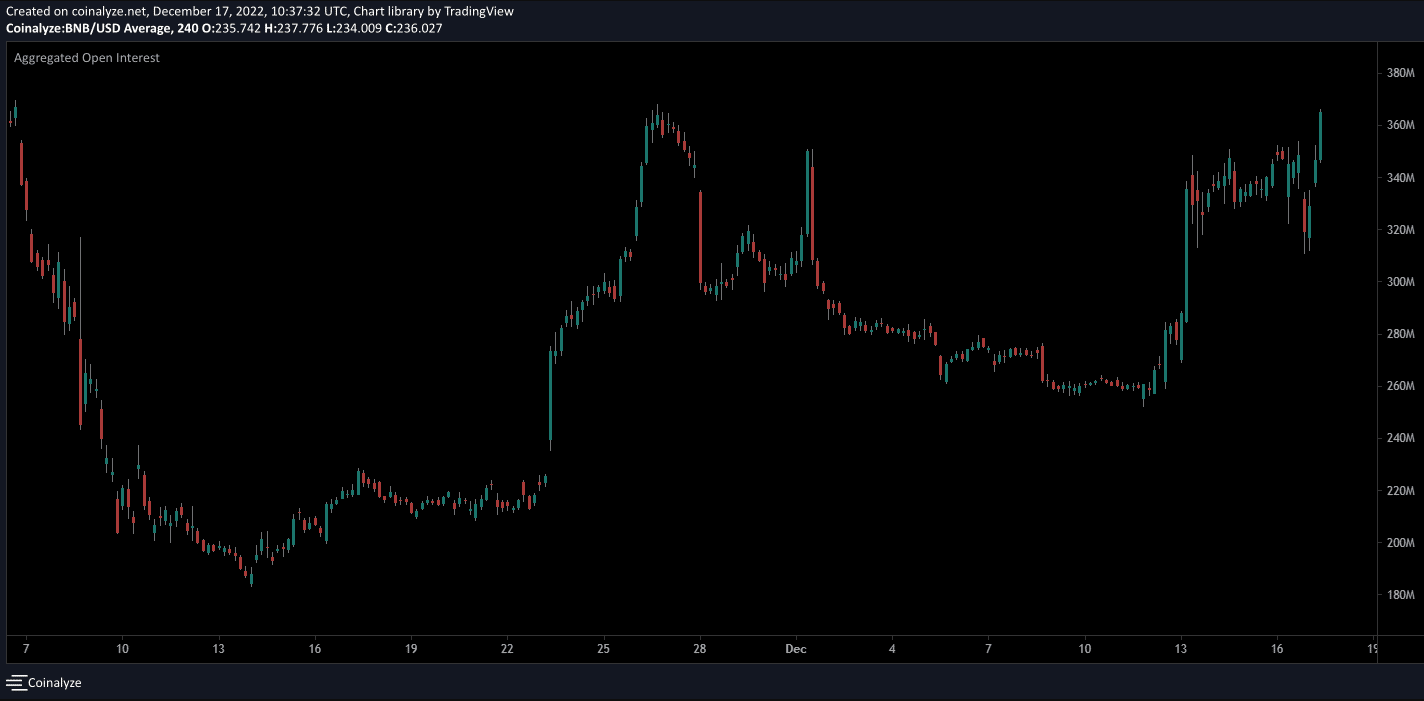Click the date label 28 on time axis

point(700,649)
